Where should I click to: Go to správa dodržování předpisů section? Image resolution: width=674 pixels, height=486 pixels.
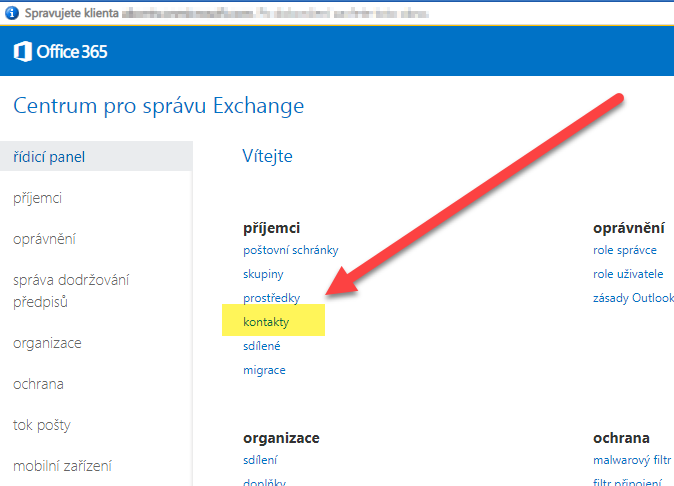point(71,291)
